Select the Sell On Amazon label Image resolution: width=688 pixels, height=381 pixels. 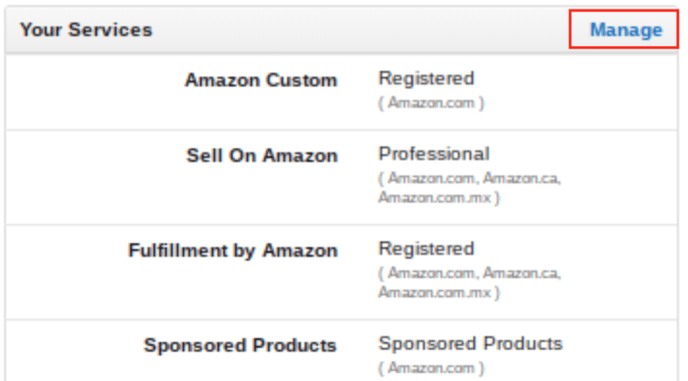(x=262, y=156)
